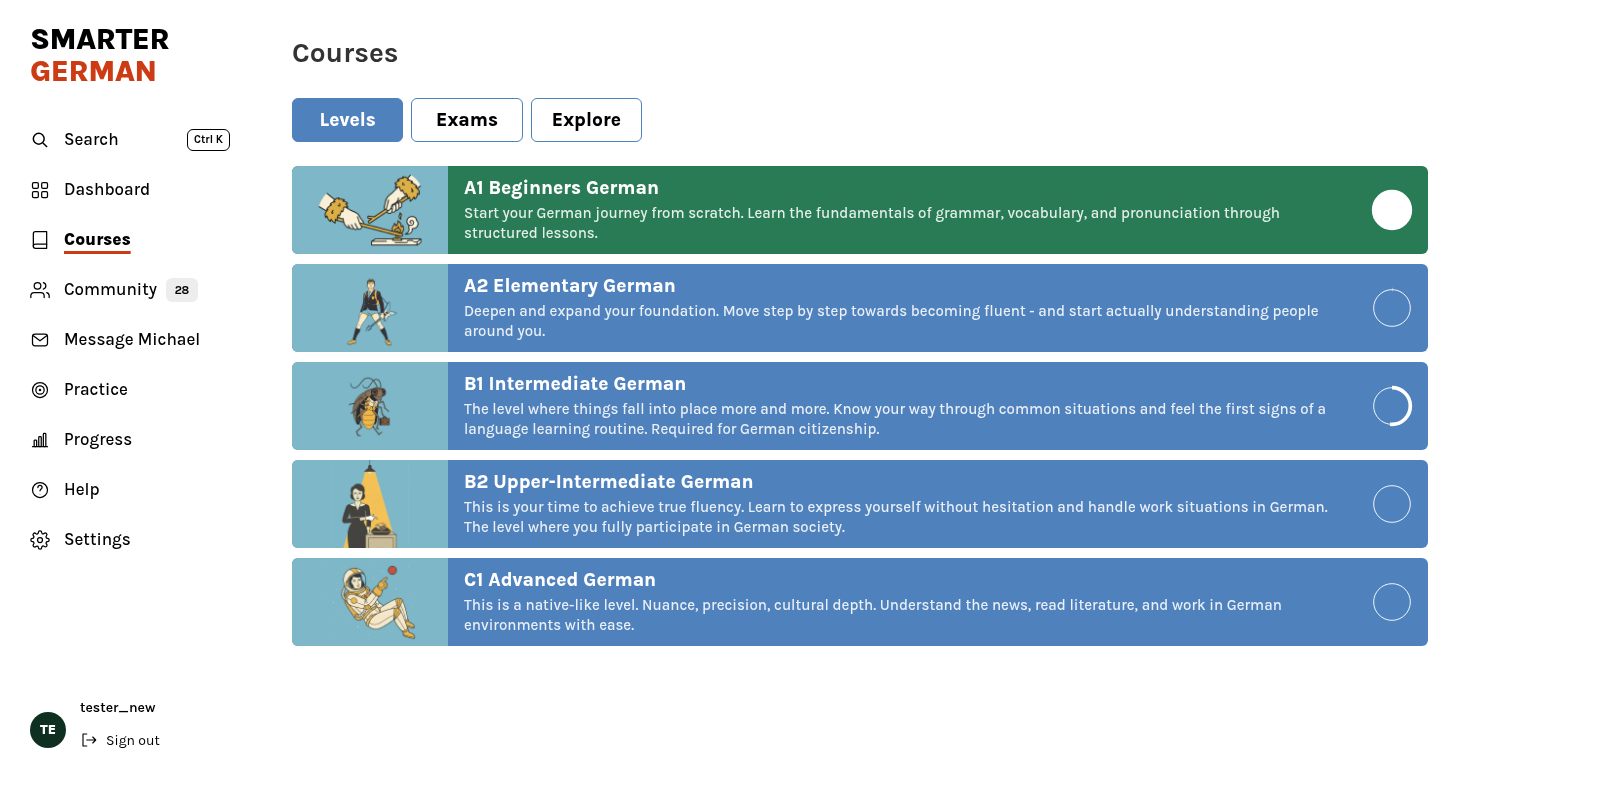Click the Community 28 count badge
This screenshot has height=786, width=1600.
coord(182,290)
